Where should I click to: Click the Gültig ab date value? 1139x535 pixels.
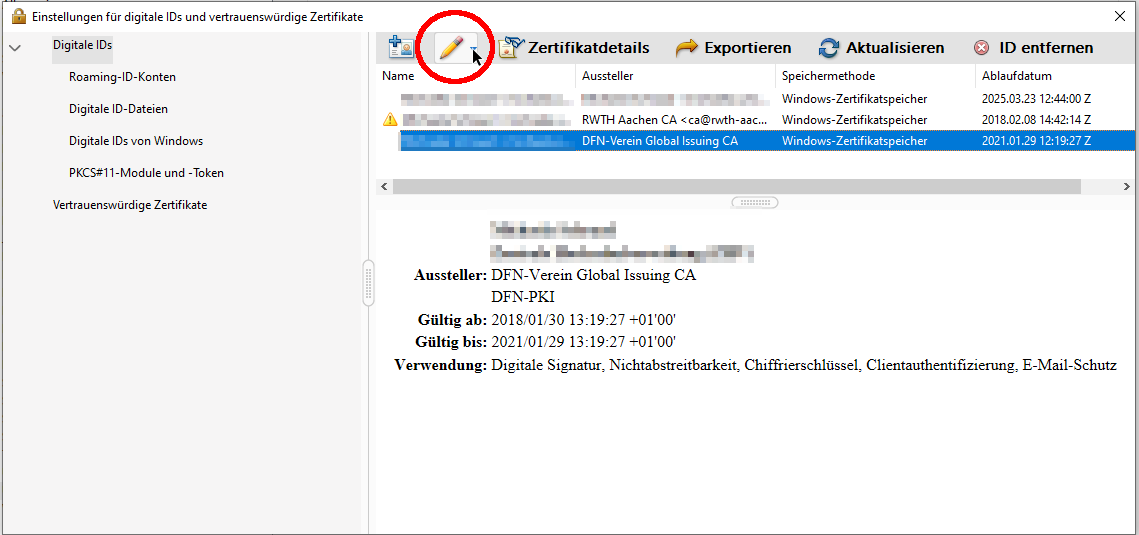pos(584,319)
